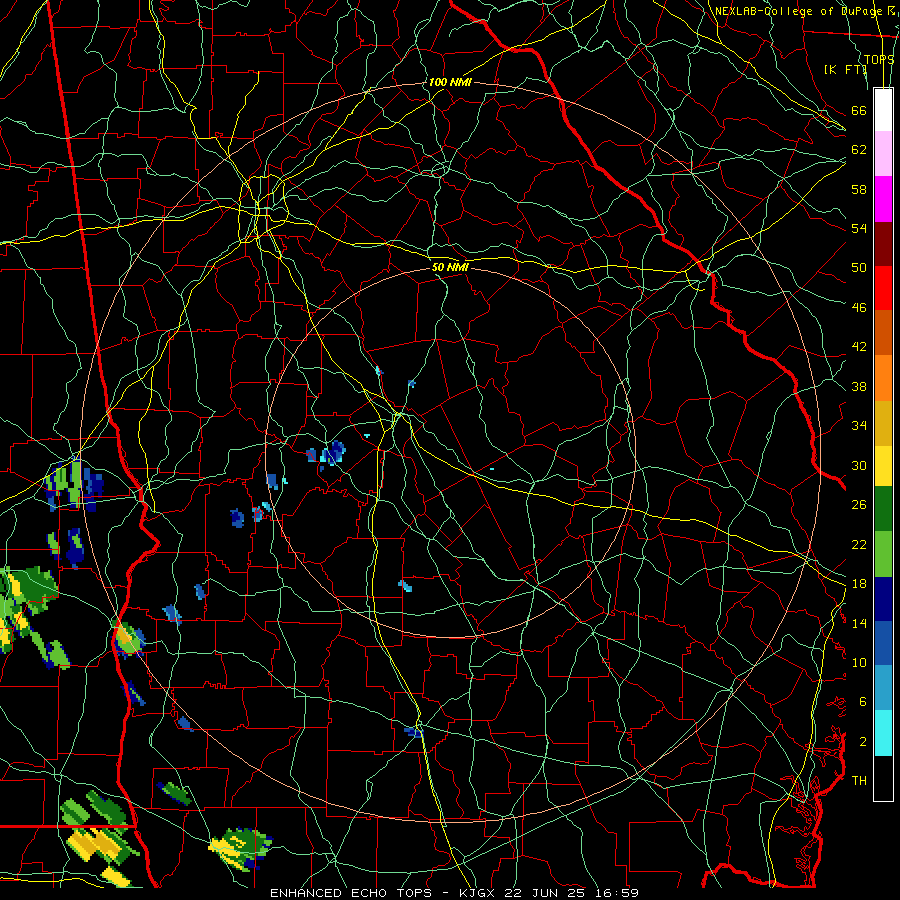Image resolution: width=900 pixels, height=900 pixels.
Task: Click the '46' legend value label
Action: tap(859, 308)
